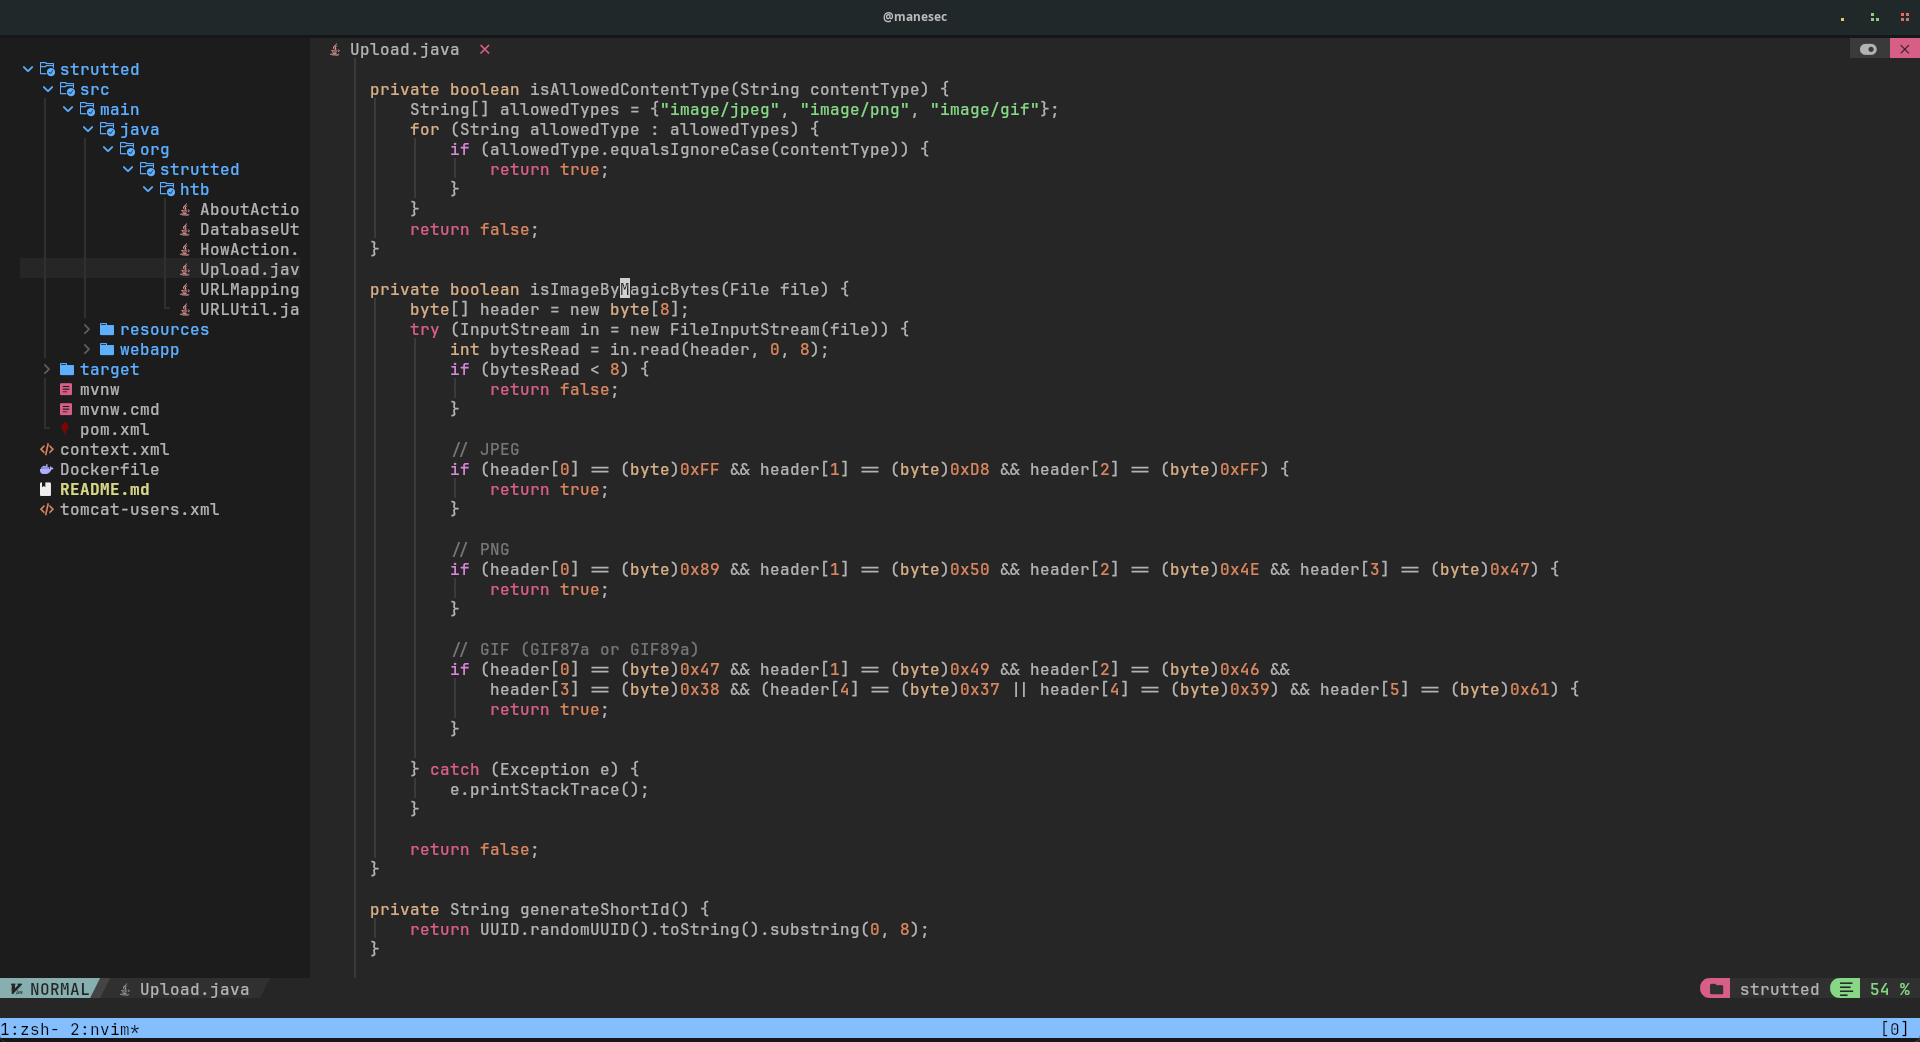The image size is (1920, 1042).
Task: Expand the webapp folder
Action: click(87, 349)
